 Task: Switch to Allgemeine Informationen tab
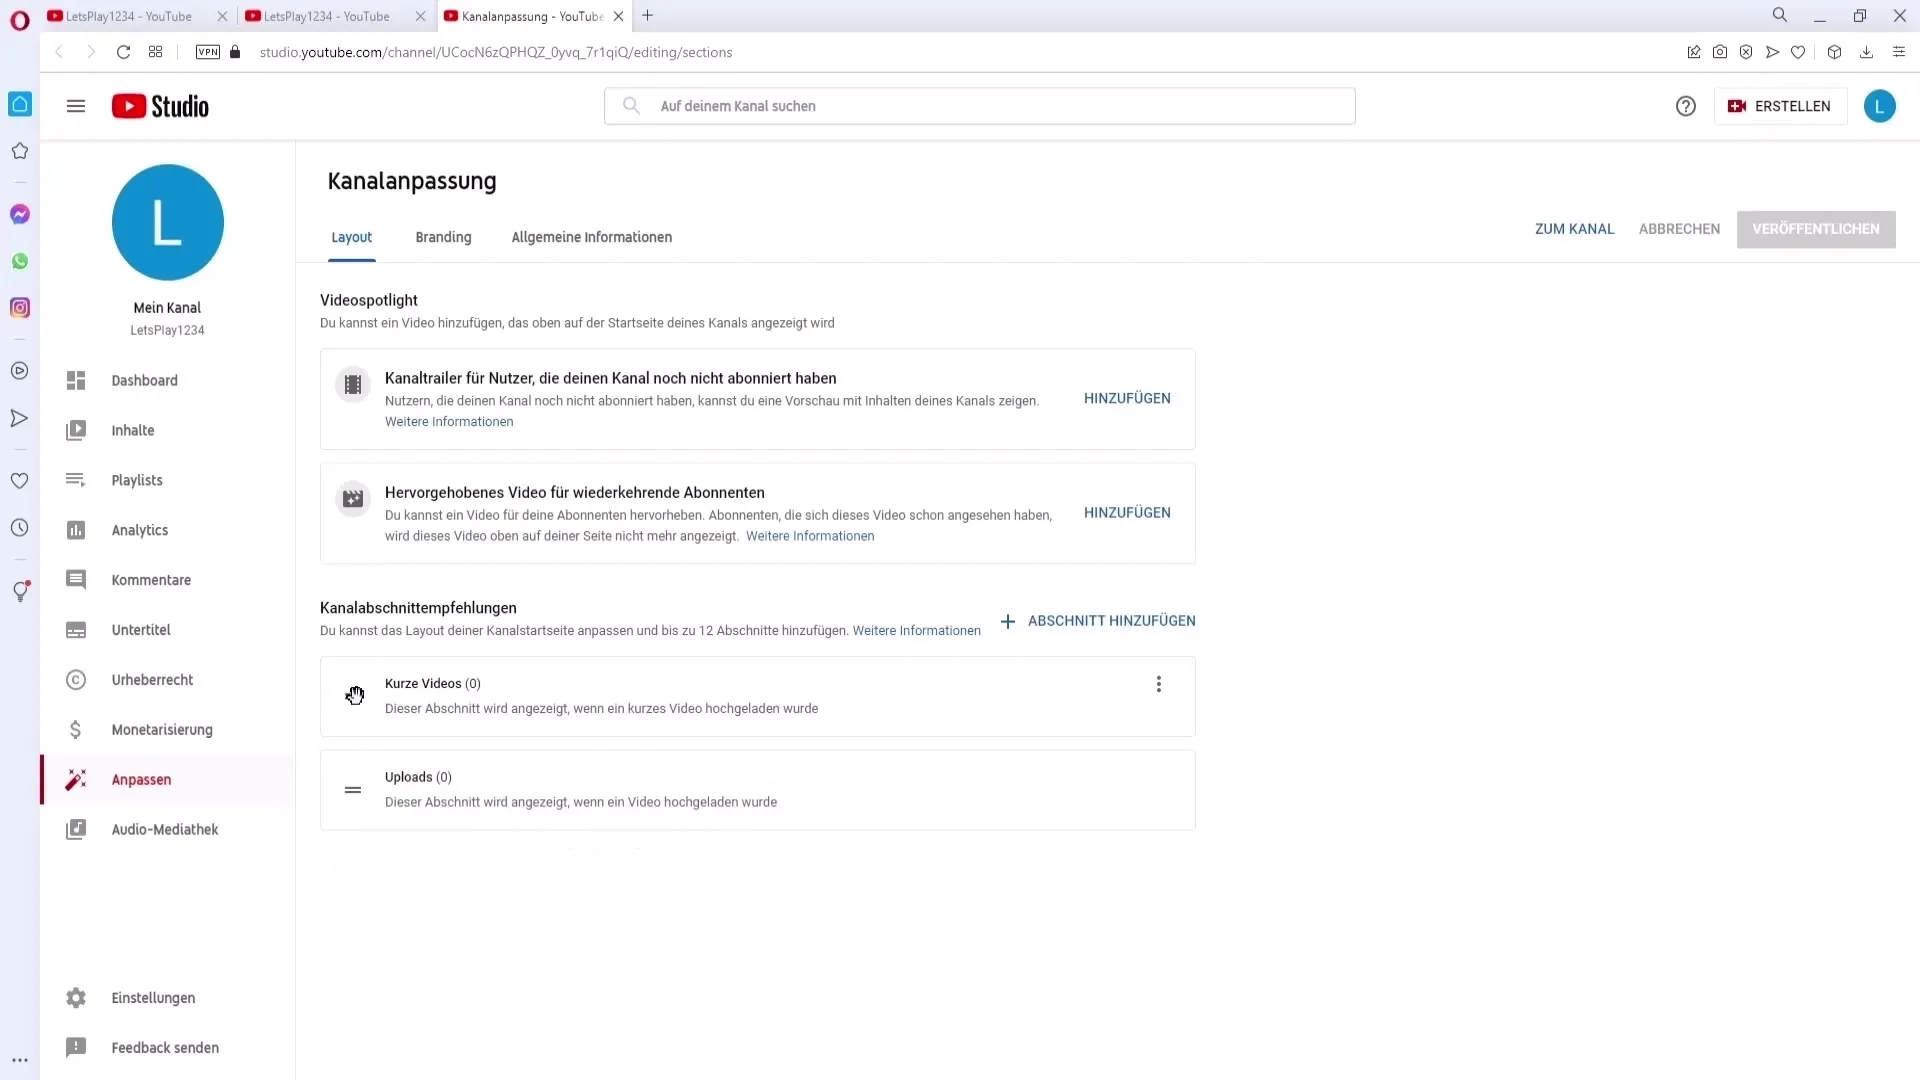click(x=591, y=236)
